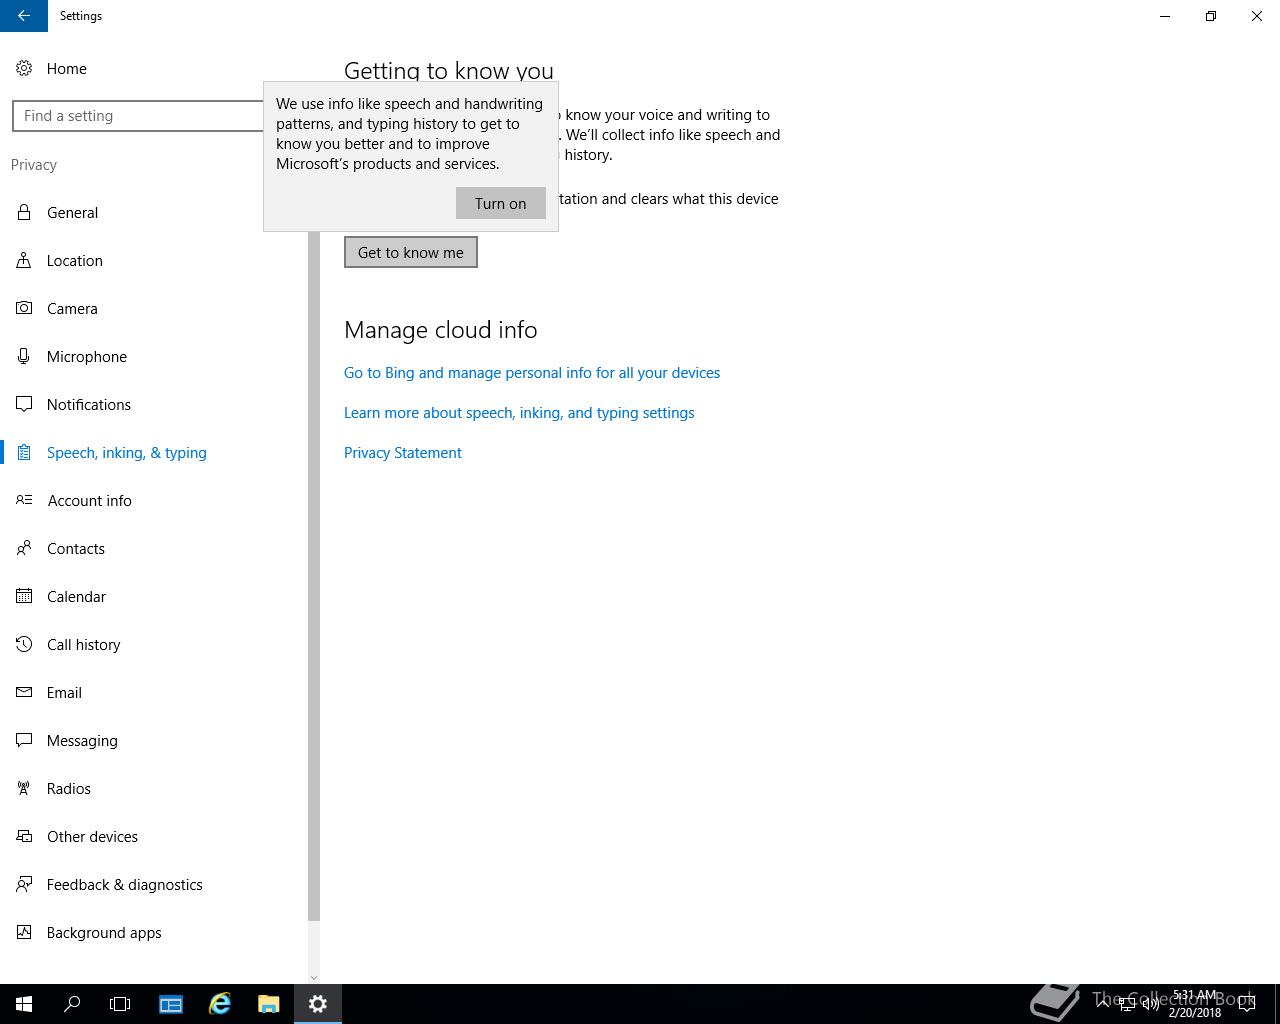Click the taskbar clock and date
Viewport: 1280px width, 1024px height.
coord(1195,1004)
